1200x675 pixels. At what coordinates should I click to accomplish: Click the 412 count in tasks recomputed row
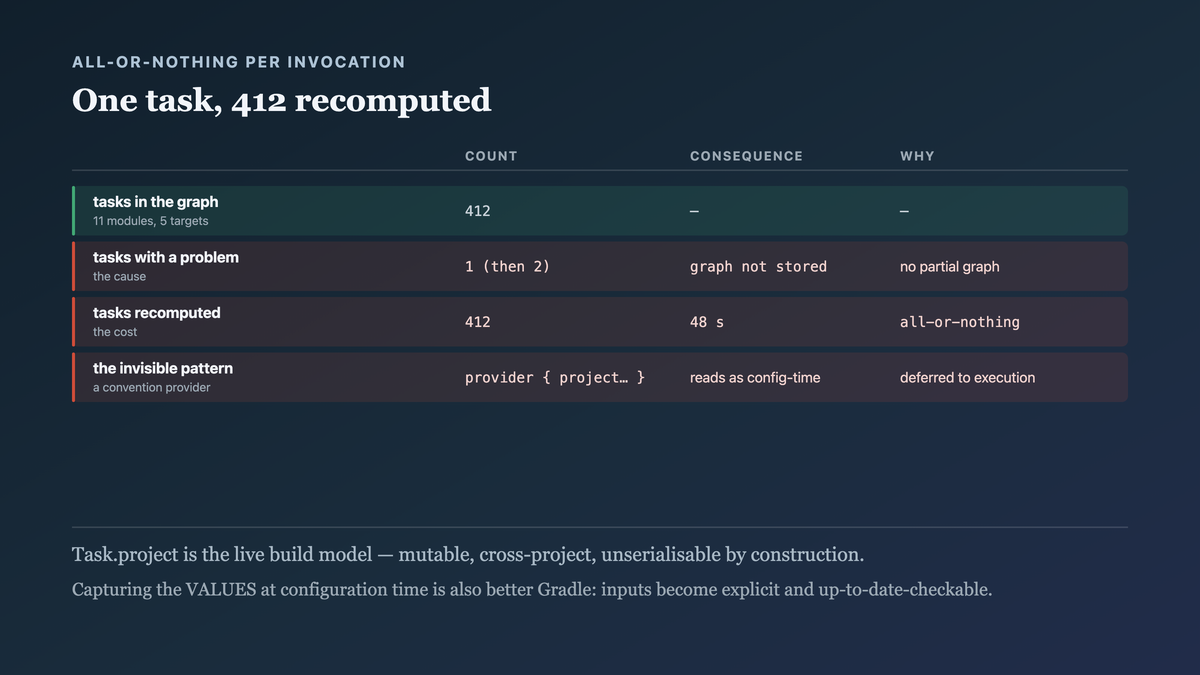(x=478, y=322)
